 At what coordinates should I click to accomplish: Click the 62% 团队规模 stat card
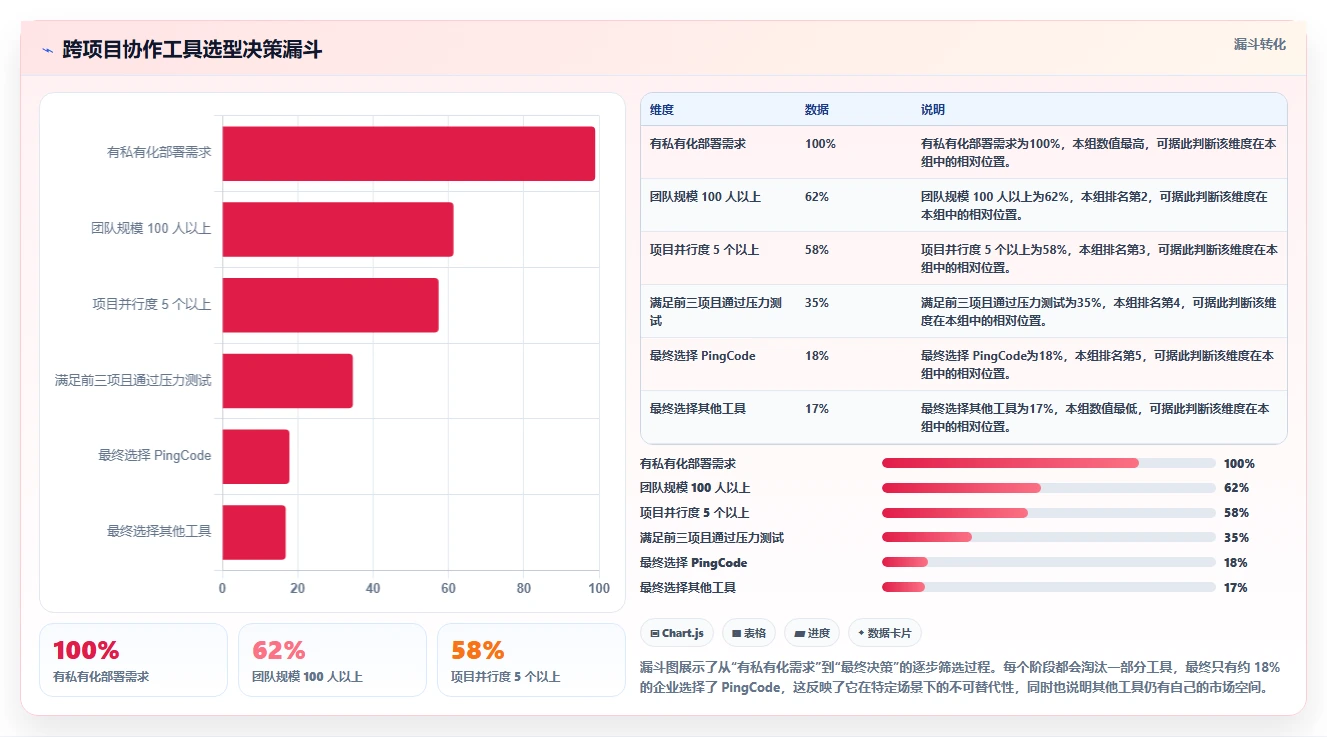pos(332,660)
